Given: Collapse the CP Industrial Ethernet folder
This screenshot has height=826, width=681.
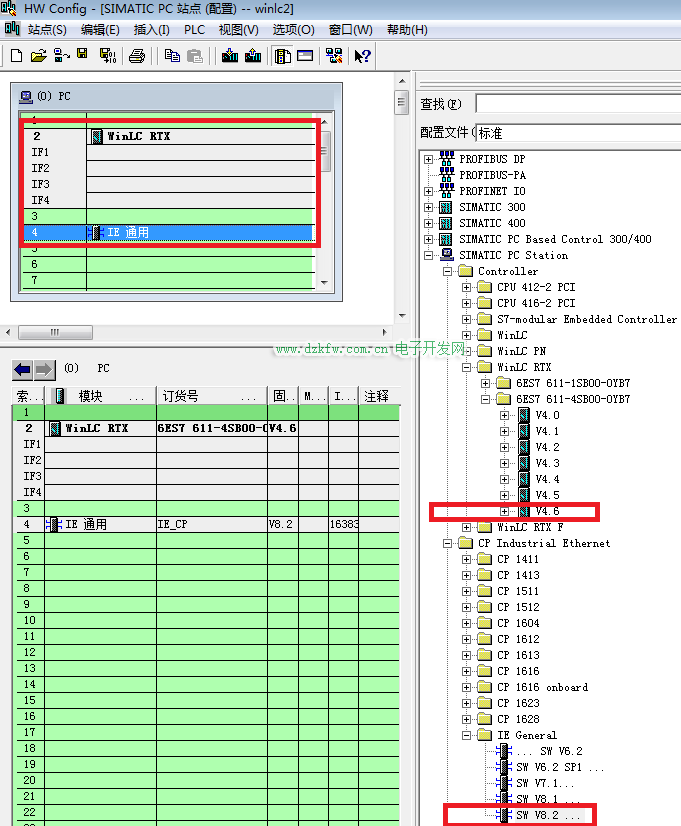Looking at the screenshot, I should tap(448, 543).
